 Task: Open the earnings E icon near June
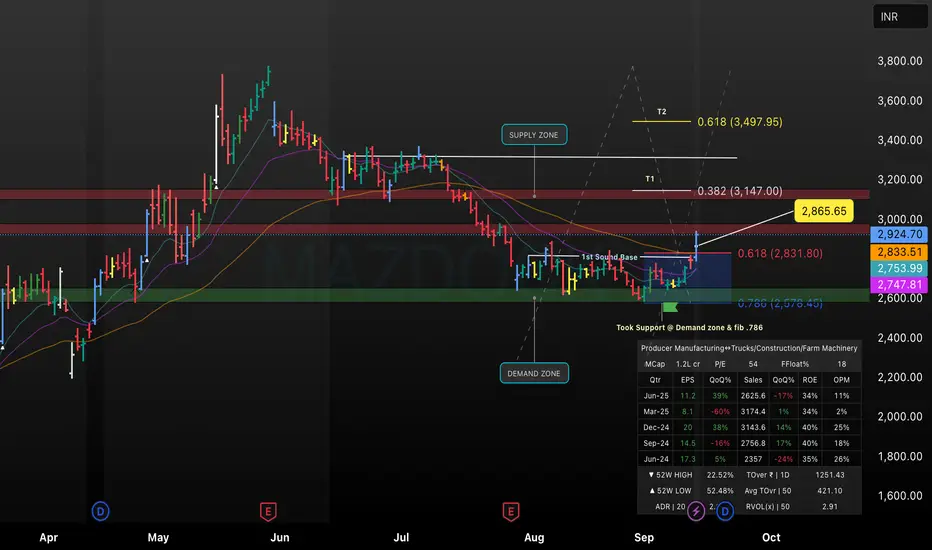[x=268, y=511]
